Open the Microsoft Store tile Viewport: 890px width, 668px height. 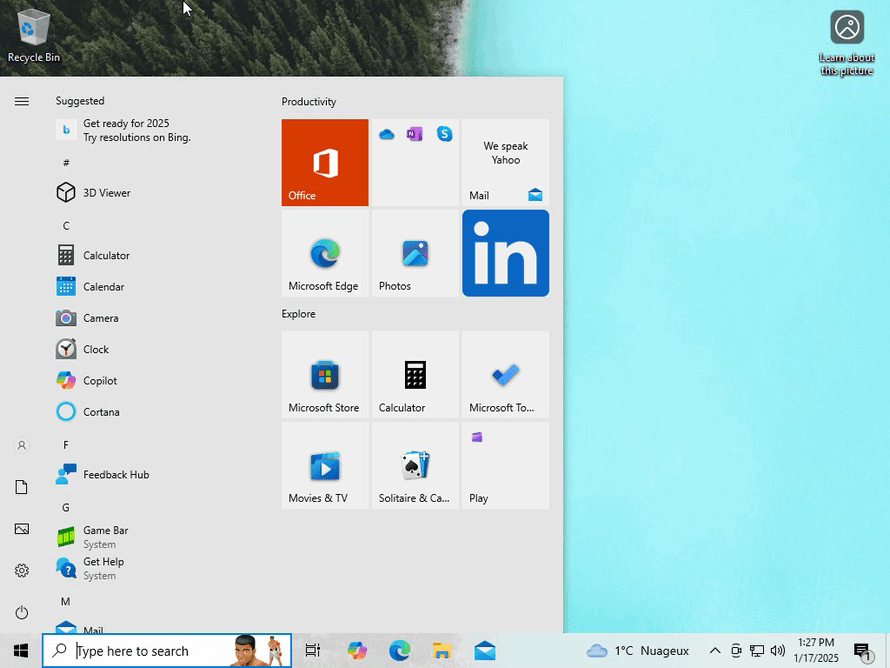pos(325,375)
